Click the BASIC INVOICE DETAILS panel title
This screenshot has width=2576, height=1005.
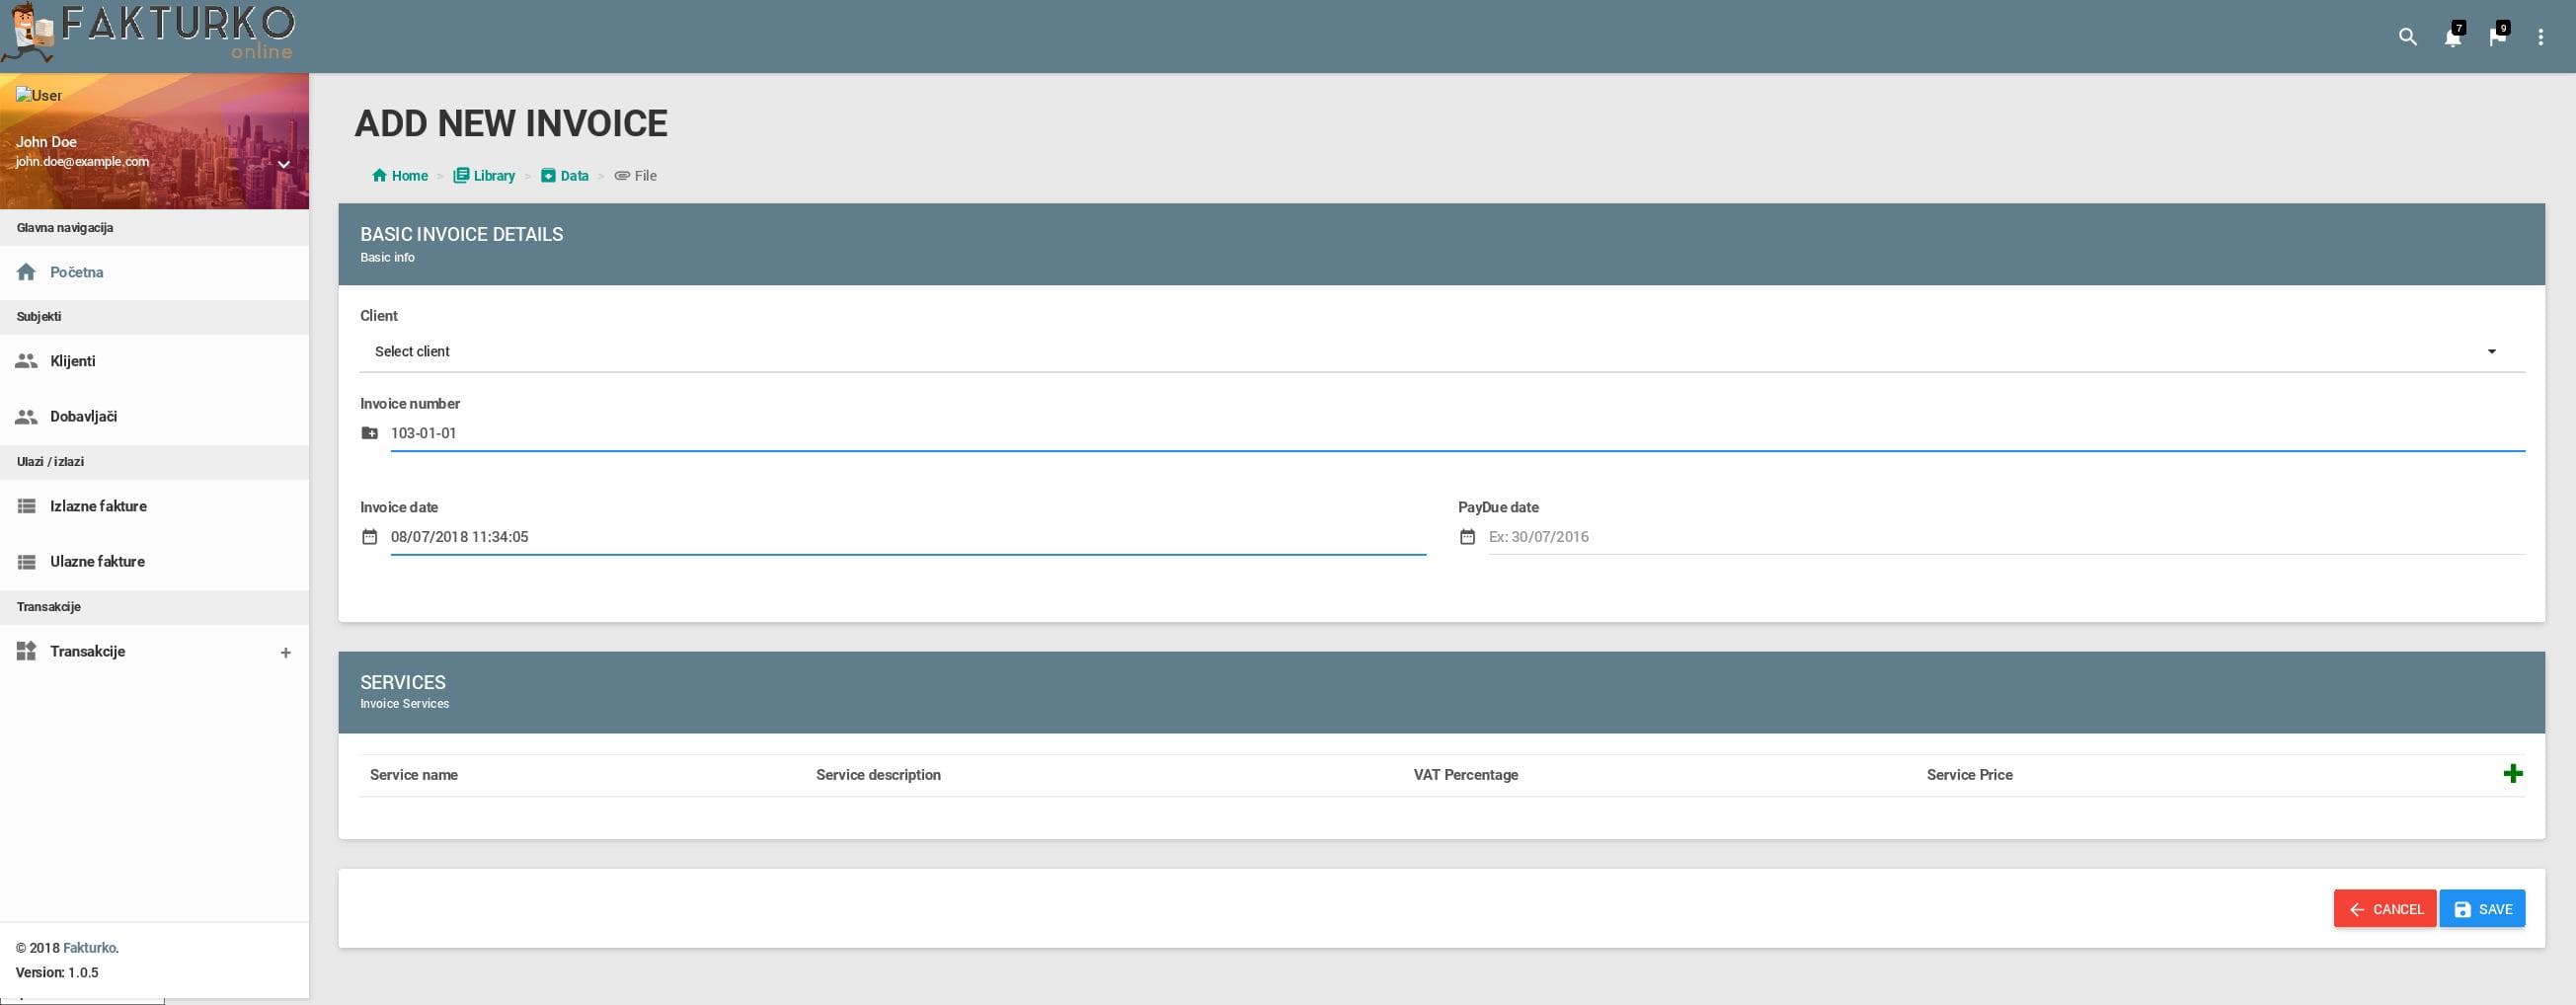[461, 234]
